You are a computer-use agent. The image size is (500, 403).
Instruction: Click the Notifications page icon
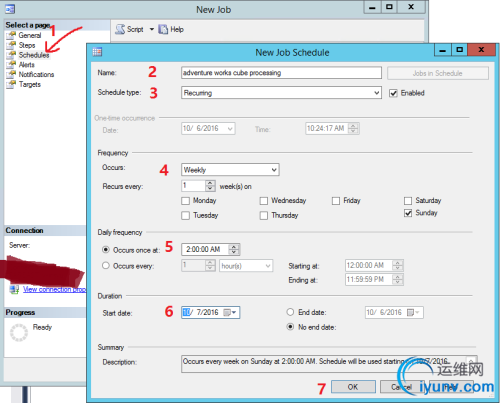click(x=11, y=74)
